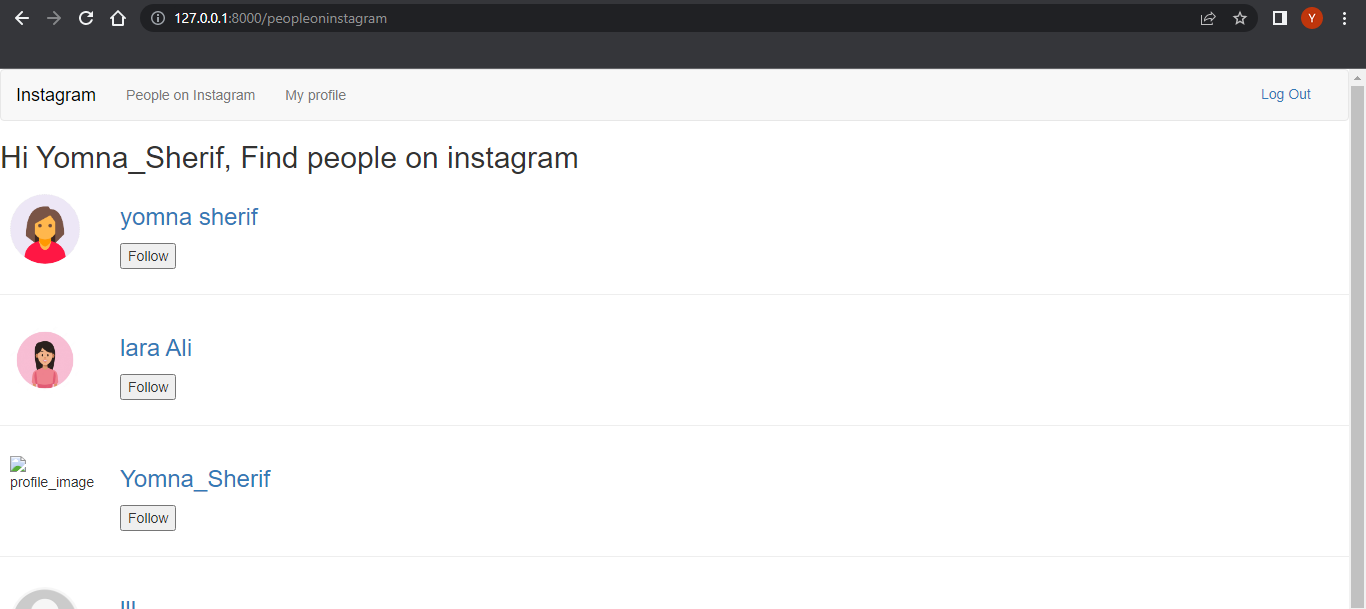
Task: Click the browser forward navigation arrow
Action: click(x=53, y=18)
